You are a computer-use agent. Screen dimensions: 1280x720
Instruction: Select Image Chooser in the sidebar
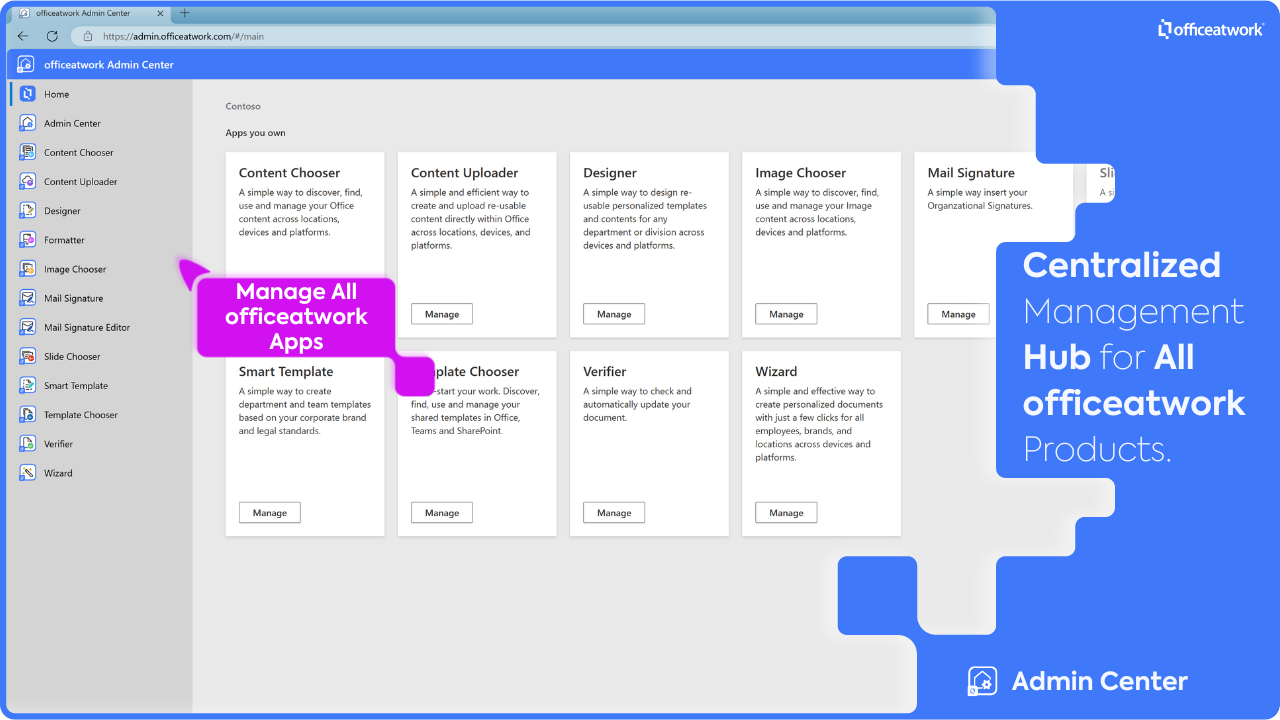(x=100, y=269)
